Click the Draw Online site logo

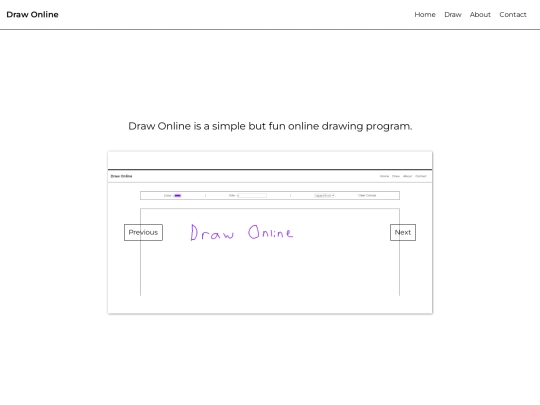(x=32, y=14)
